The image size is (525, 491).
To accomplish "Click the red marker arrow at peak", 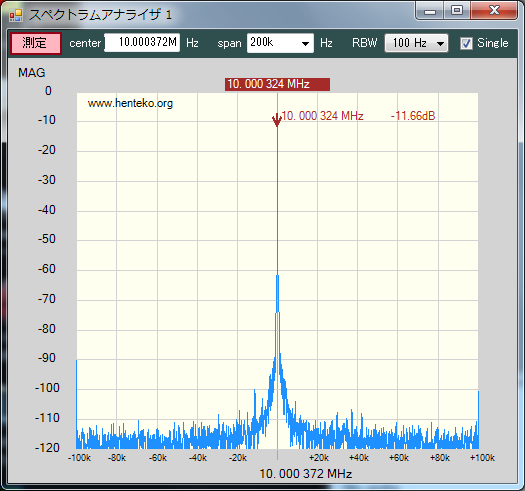I will [x=277, y=120].
